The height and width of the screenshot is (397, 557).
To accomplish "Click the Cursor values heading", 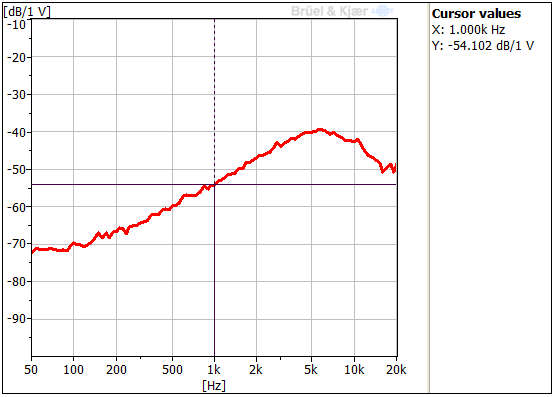I will point(476,13).
